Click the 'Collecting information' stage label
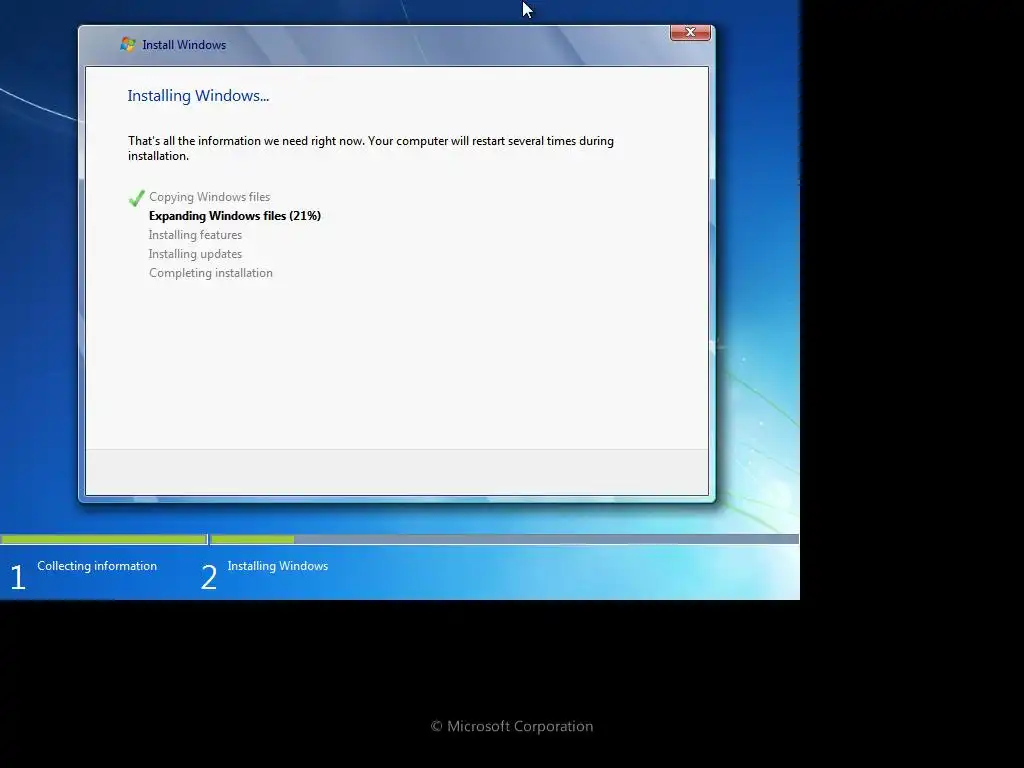The image size is (1024, 768). [97, 566]
